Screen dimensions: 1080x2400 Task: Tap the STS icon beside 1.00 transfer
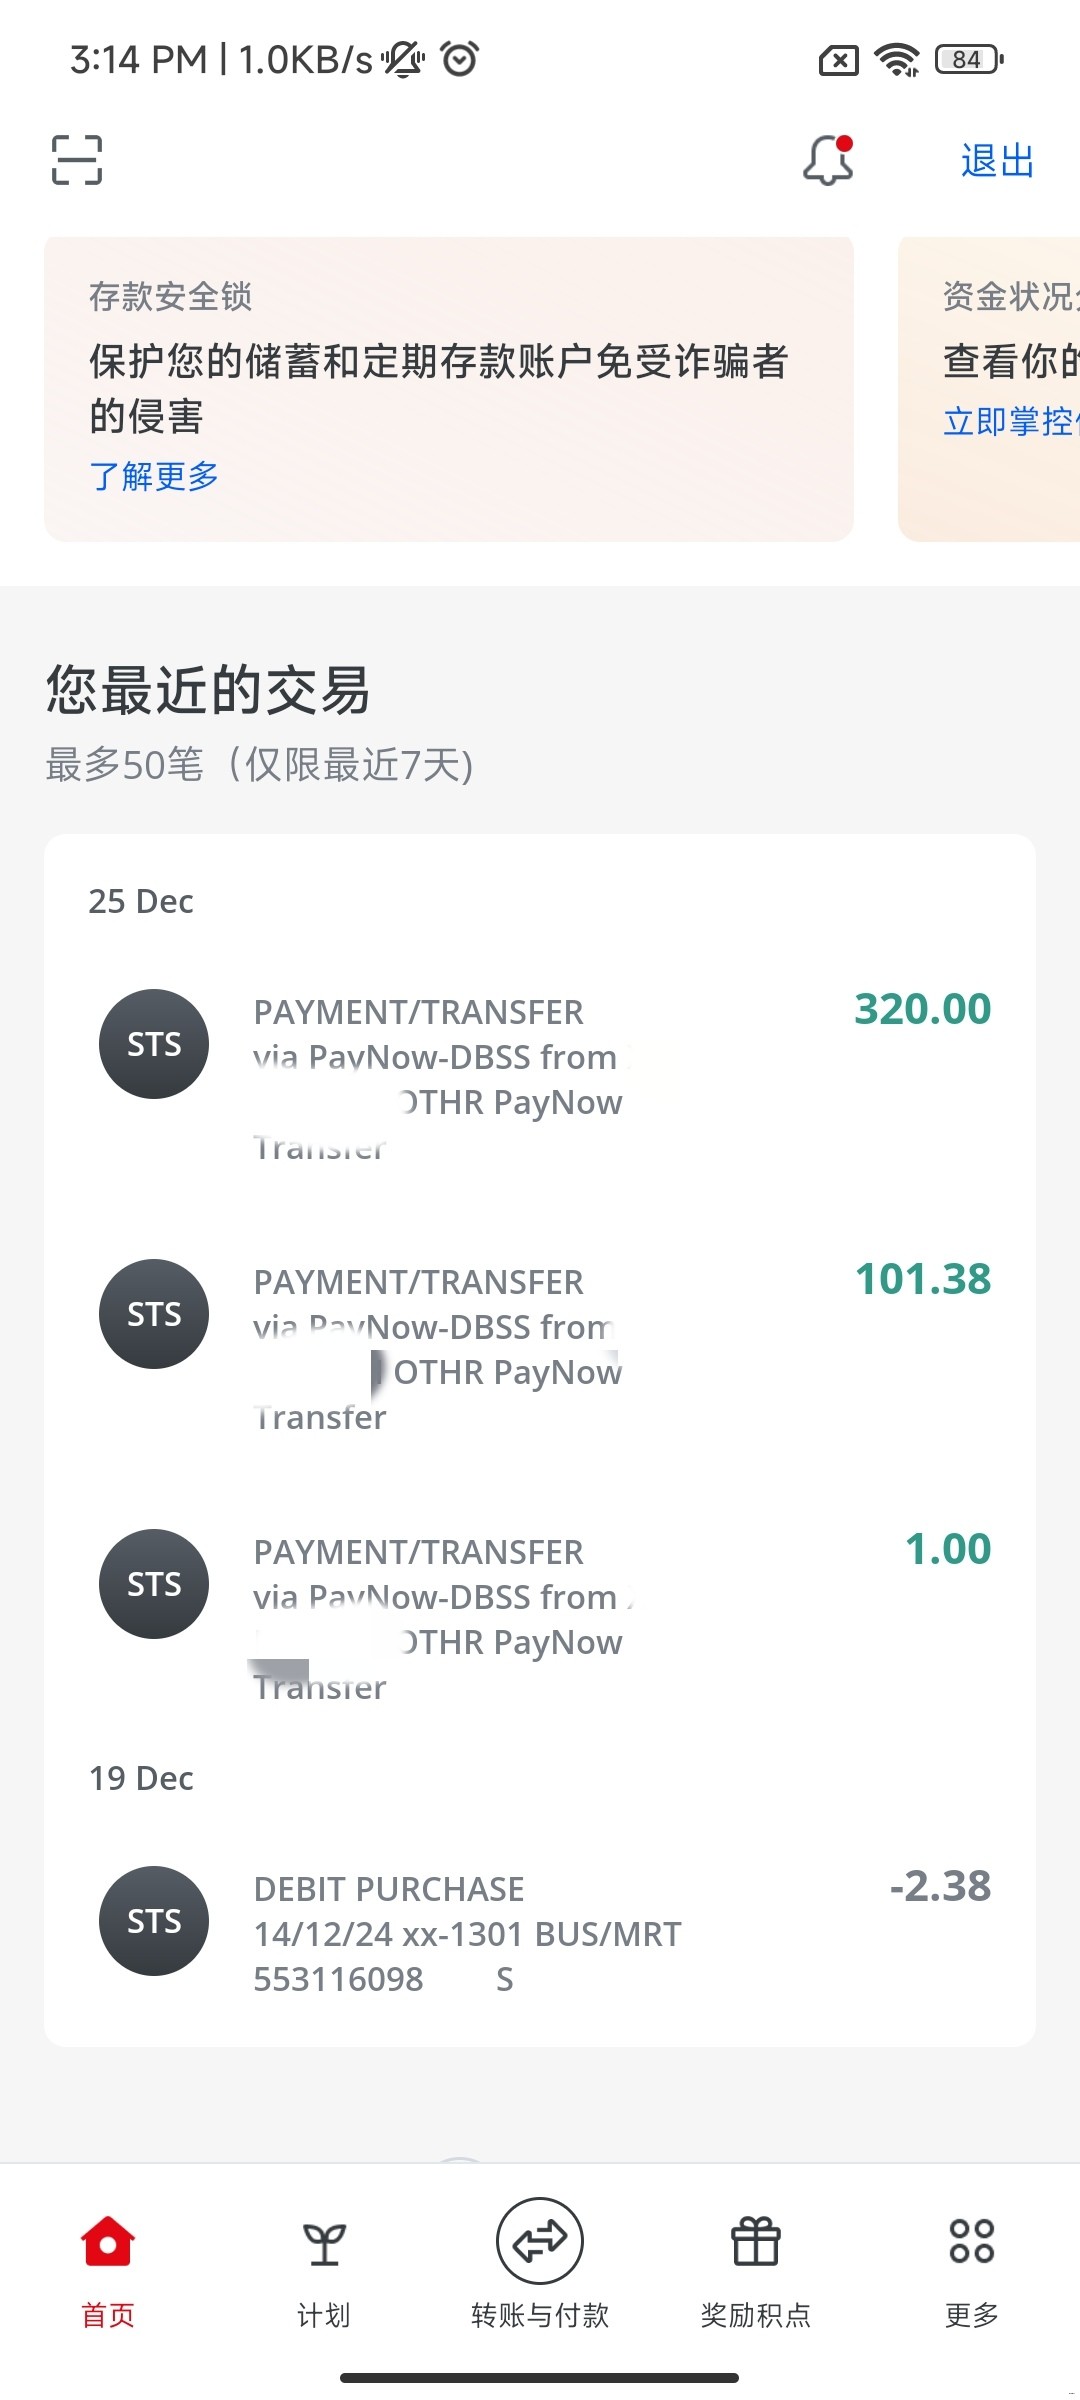point(154,1584)
